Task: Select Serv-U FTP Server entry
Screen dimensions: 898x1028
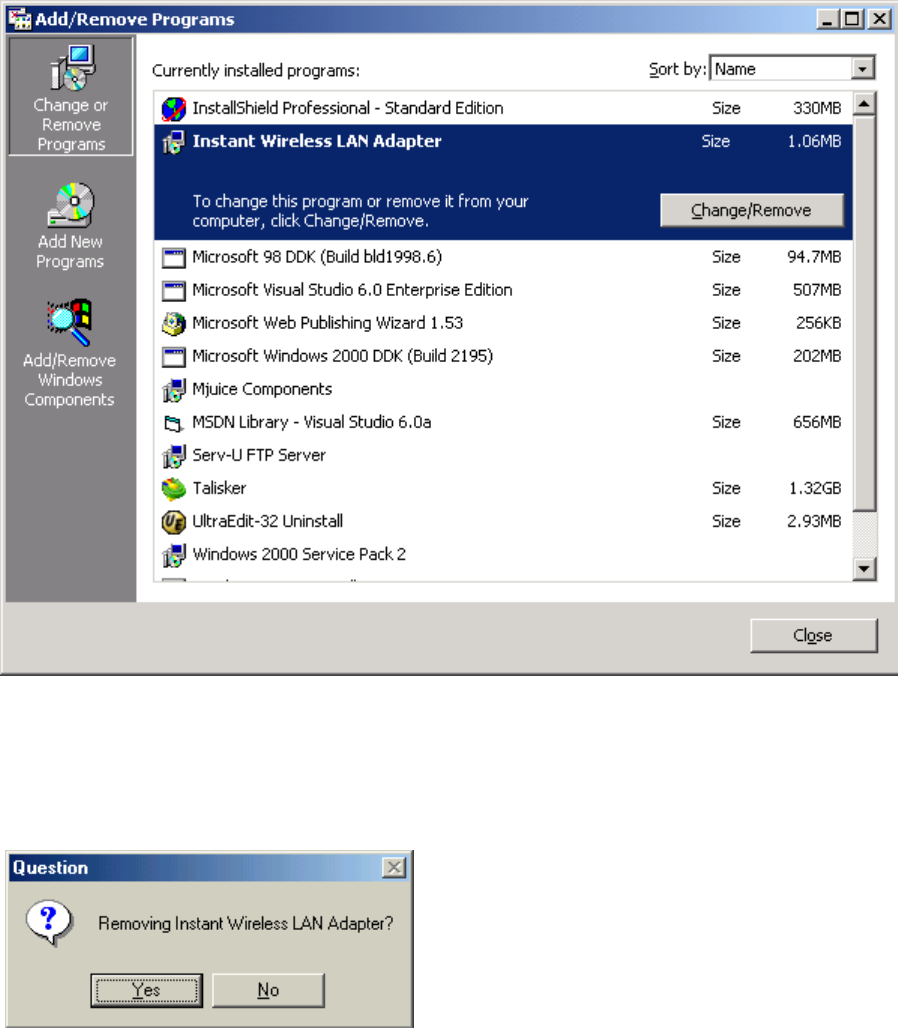Action: tap(503, 456)
